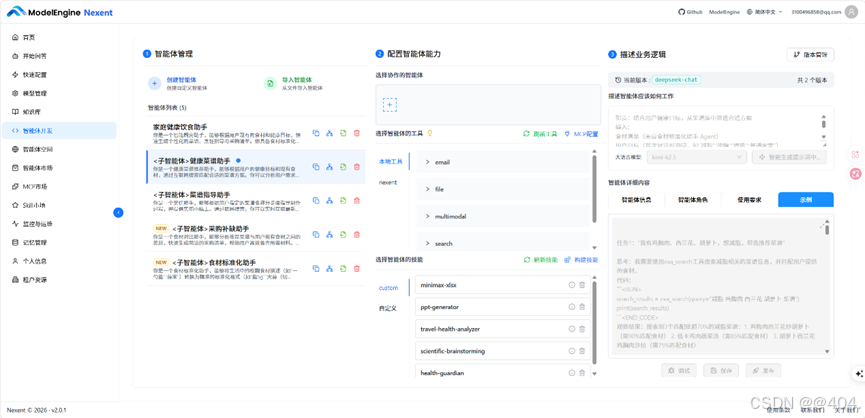Show info for ppt-generator skill
This screenshot has width=865, height=418.
(572, 307)
